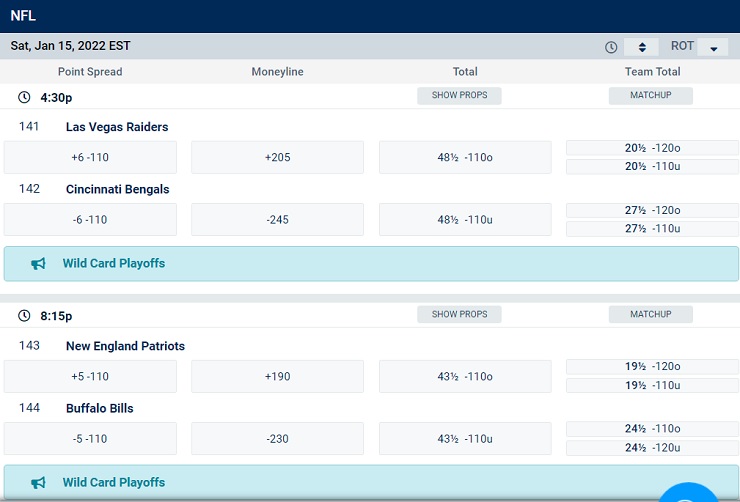The height and width of the screenshot is (502, 740).
Task: Show props for the 4:30p game
Action: (x=459, y=95)
